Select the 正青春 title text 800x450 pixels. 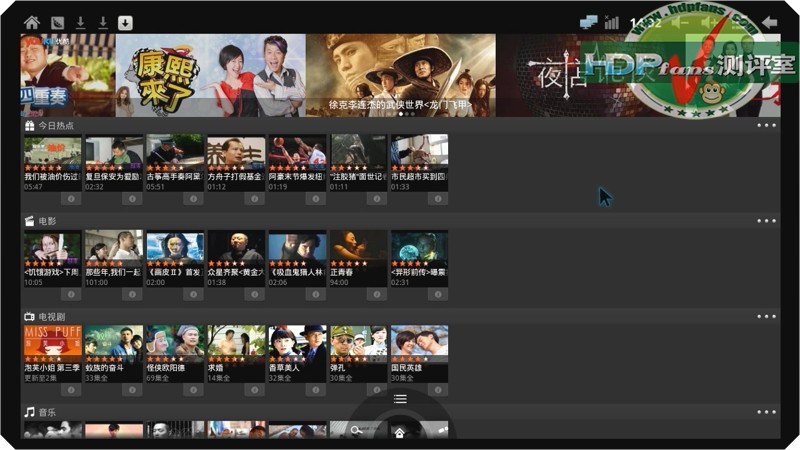342,272
